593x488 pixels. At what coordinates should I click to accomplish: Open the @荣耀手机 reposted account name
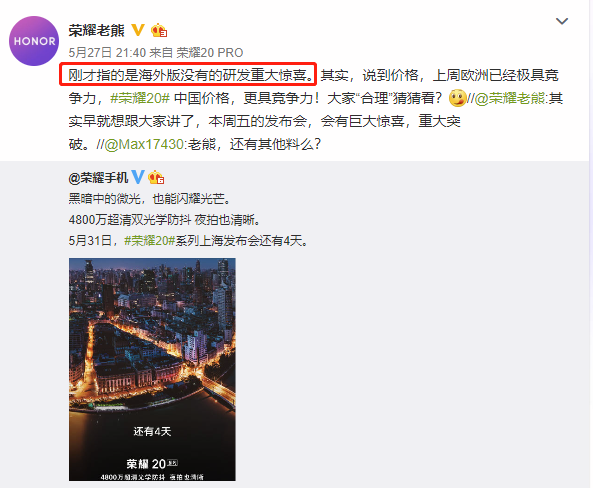(x=98, y=177)
